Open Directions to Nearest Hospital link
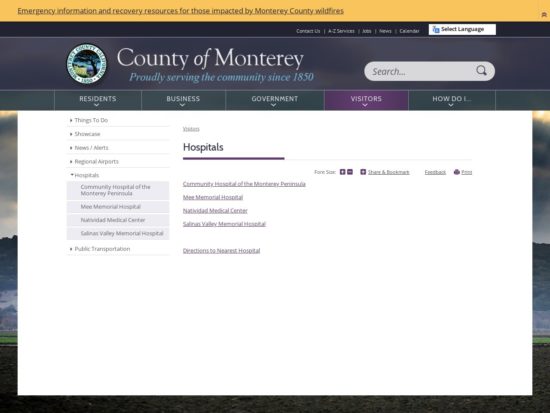 (x=221, y=251)
